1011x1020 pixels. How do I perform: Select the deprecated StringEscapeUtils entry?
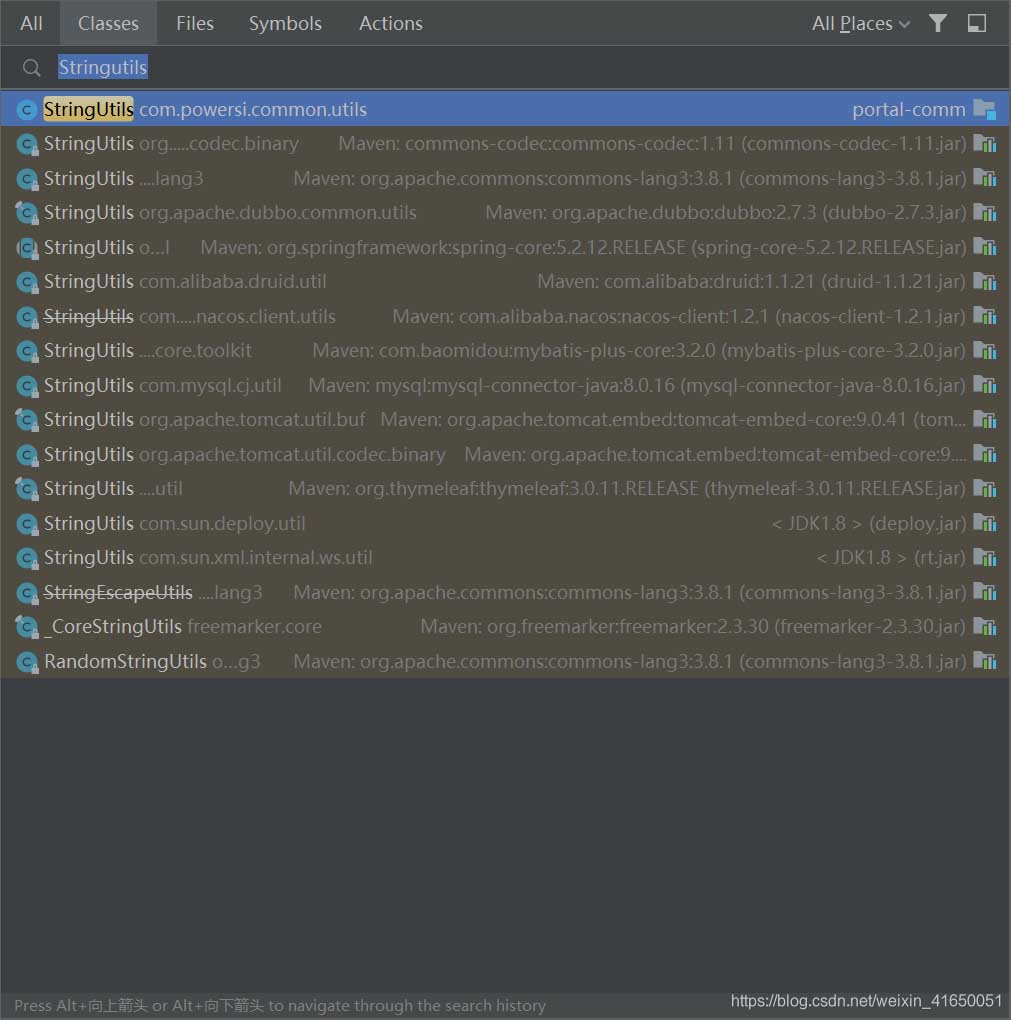pyautogui.click(x=118, y=593)
